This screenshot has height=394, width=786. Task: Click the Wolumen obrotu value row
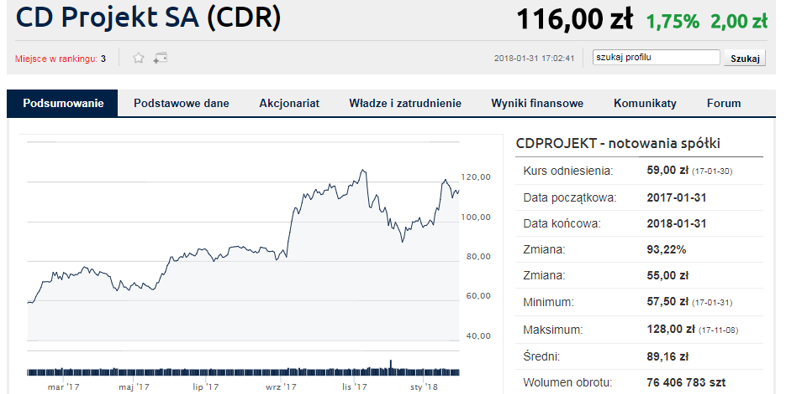click(639, 382)
